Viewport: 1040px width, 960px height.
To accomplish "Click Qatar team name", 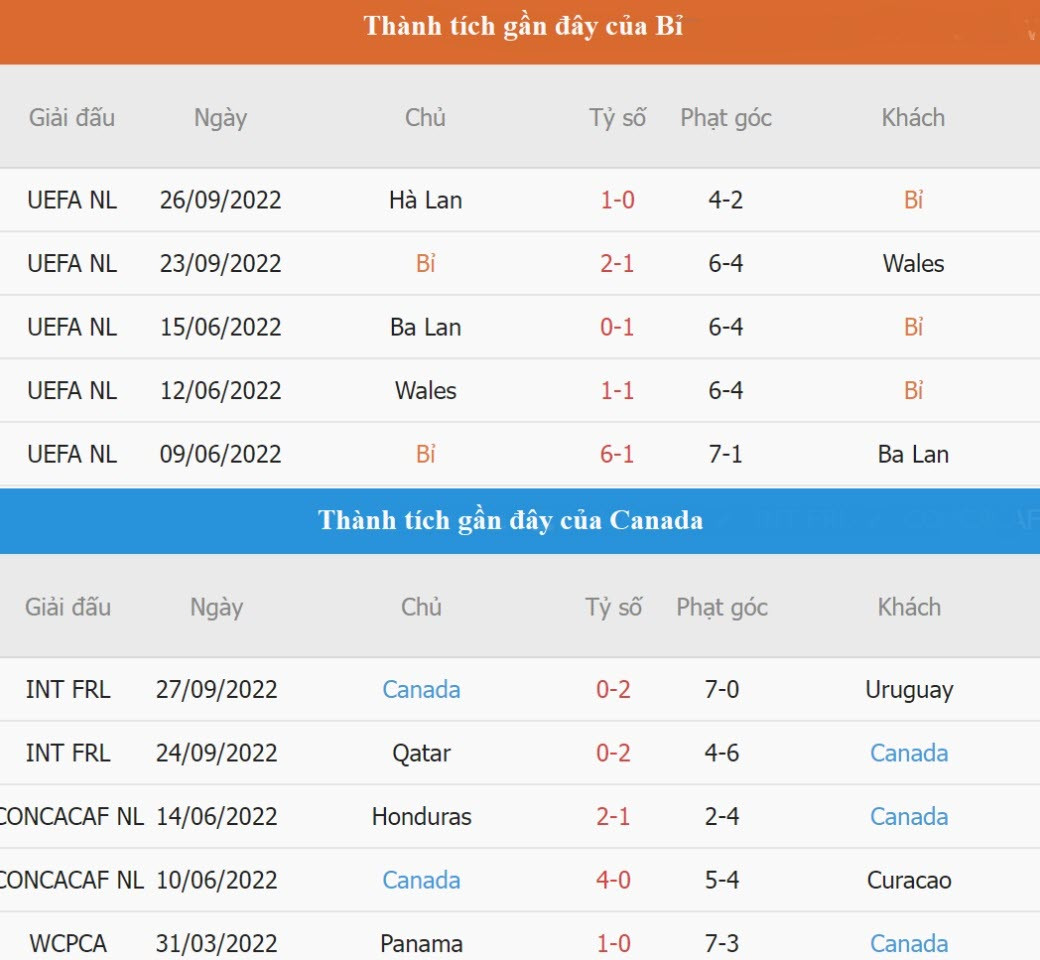I will pyautogui.click(x=421, y=753).
